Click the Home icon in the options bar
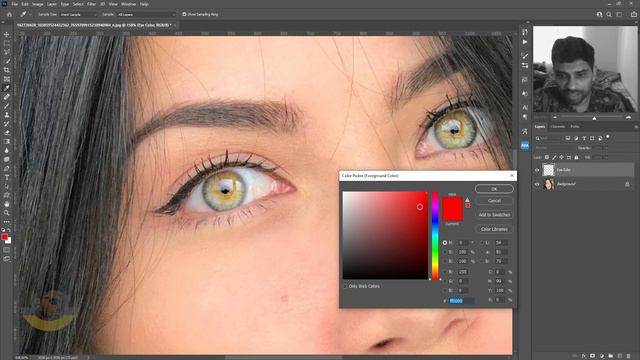This screenshot has width=640, height=360. click(9, 14)
